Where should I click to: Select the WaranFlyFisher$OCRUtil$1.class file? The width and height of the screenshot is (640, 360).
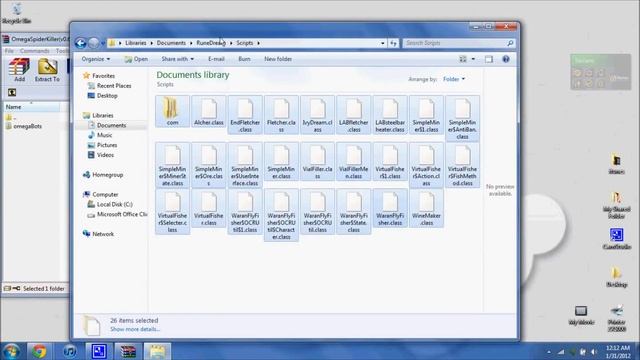[x=245, y=211]
